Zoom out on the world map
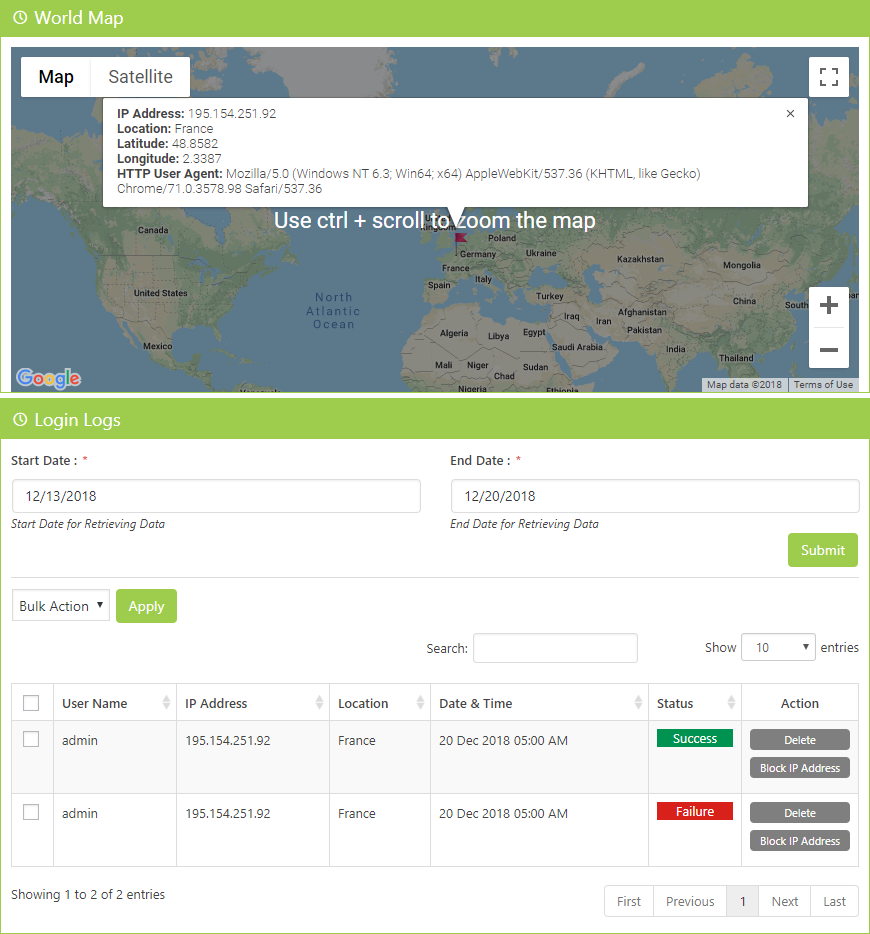The width and height of the screenshot is (870, 934). (828, 349)
